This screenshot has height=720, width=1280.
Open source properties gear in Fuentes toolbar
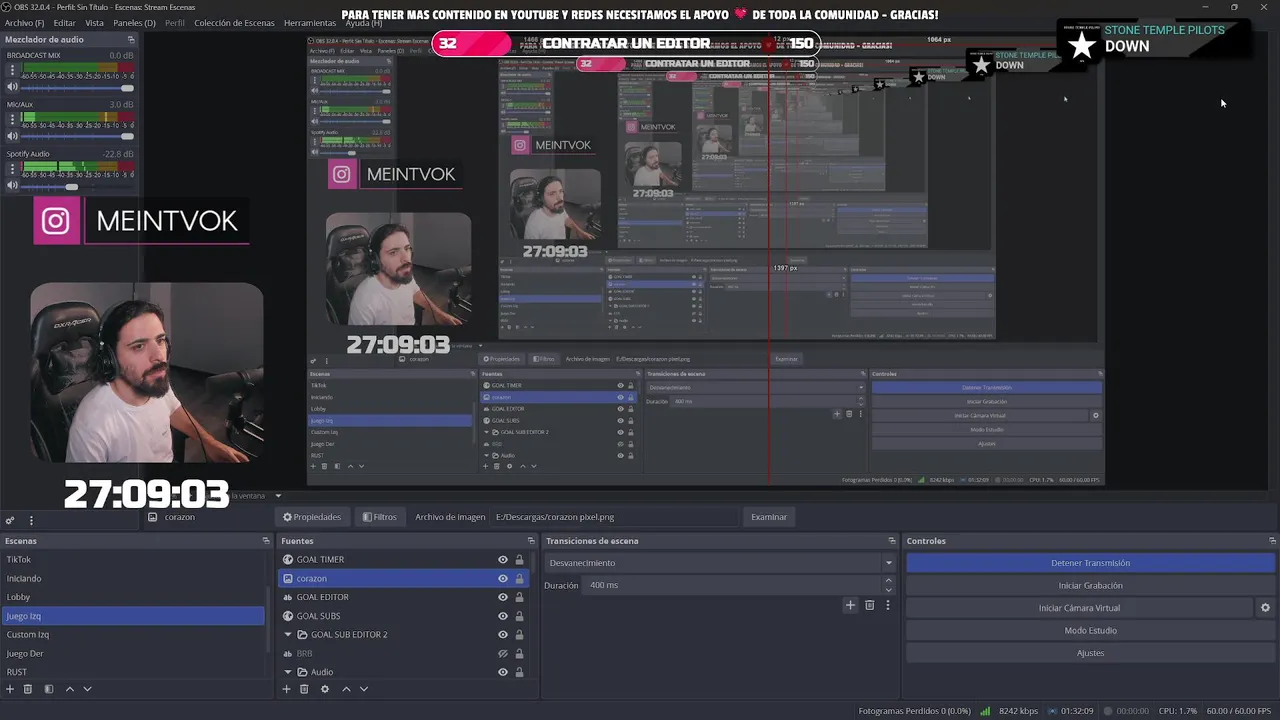point(324,689)
